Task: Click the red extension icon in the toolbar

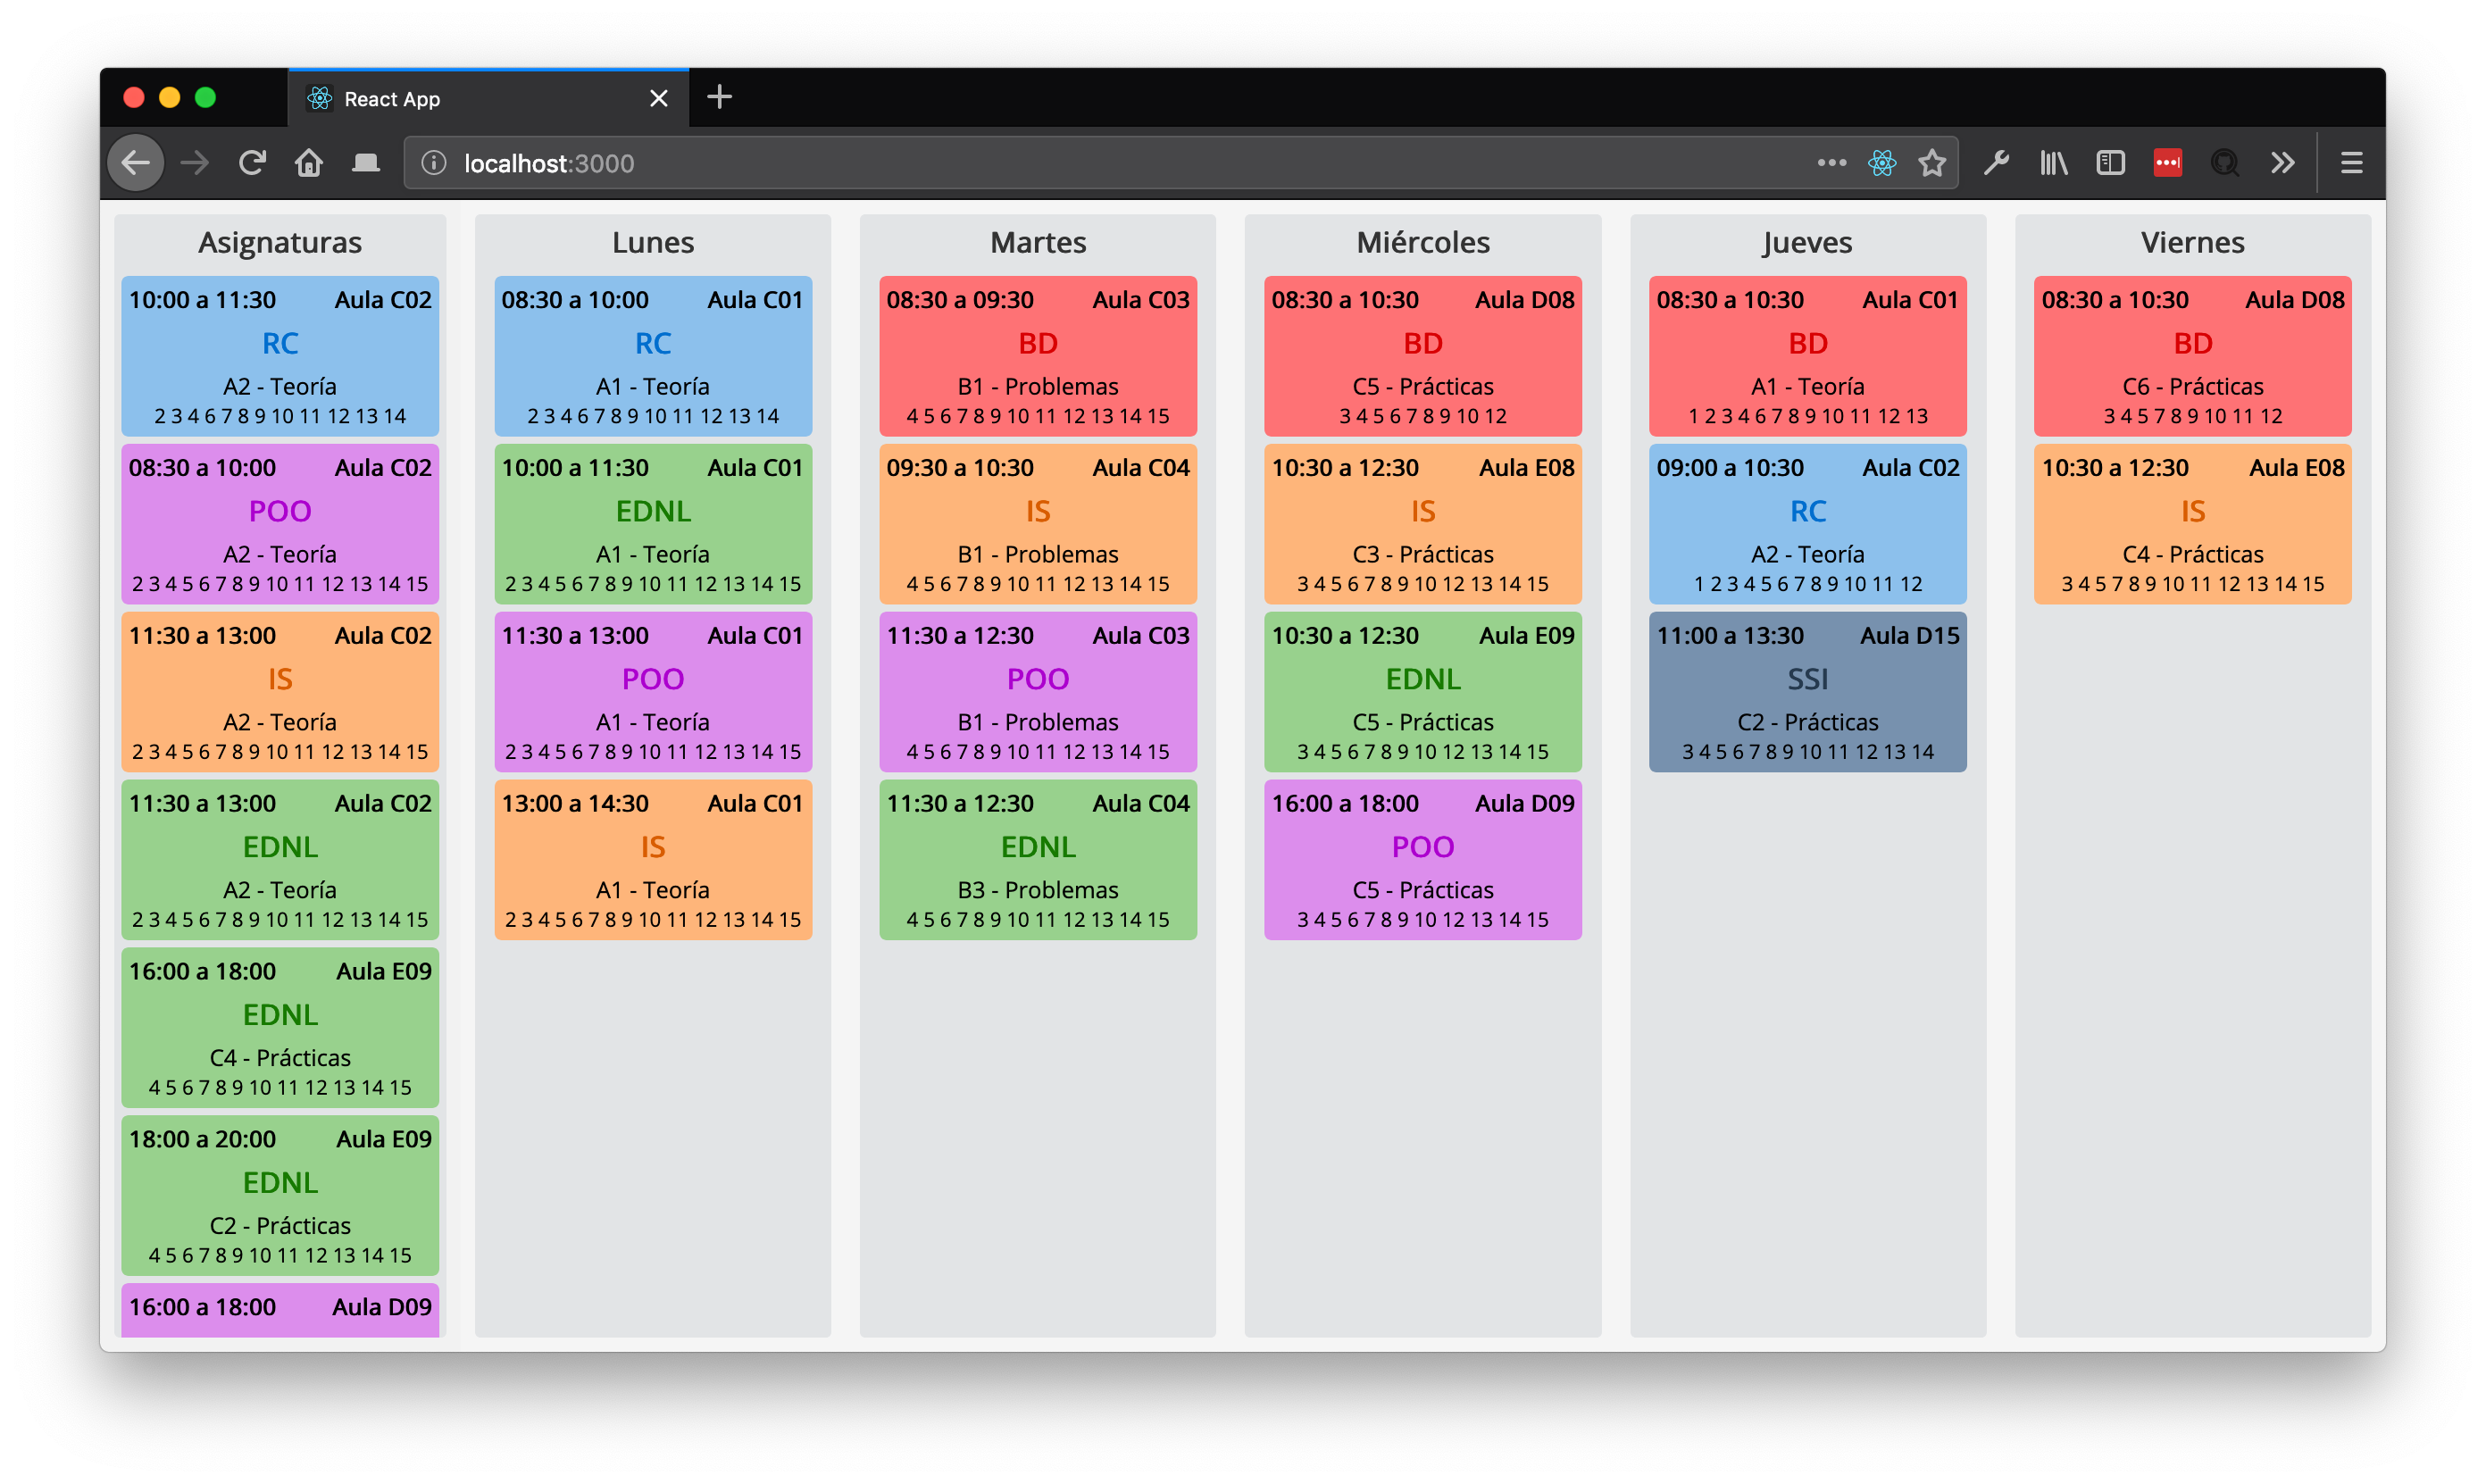Action: coord(2167,163)
